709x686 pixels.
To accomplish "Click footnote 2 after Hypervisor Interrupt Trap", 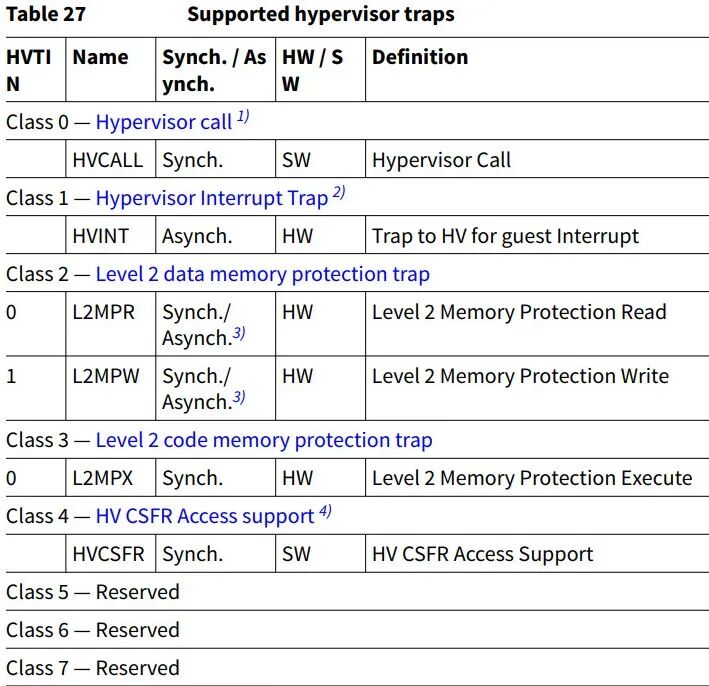I will tap(339, 193).
